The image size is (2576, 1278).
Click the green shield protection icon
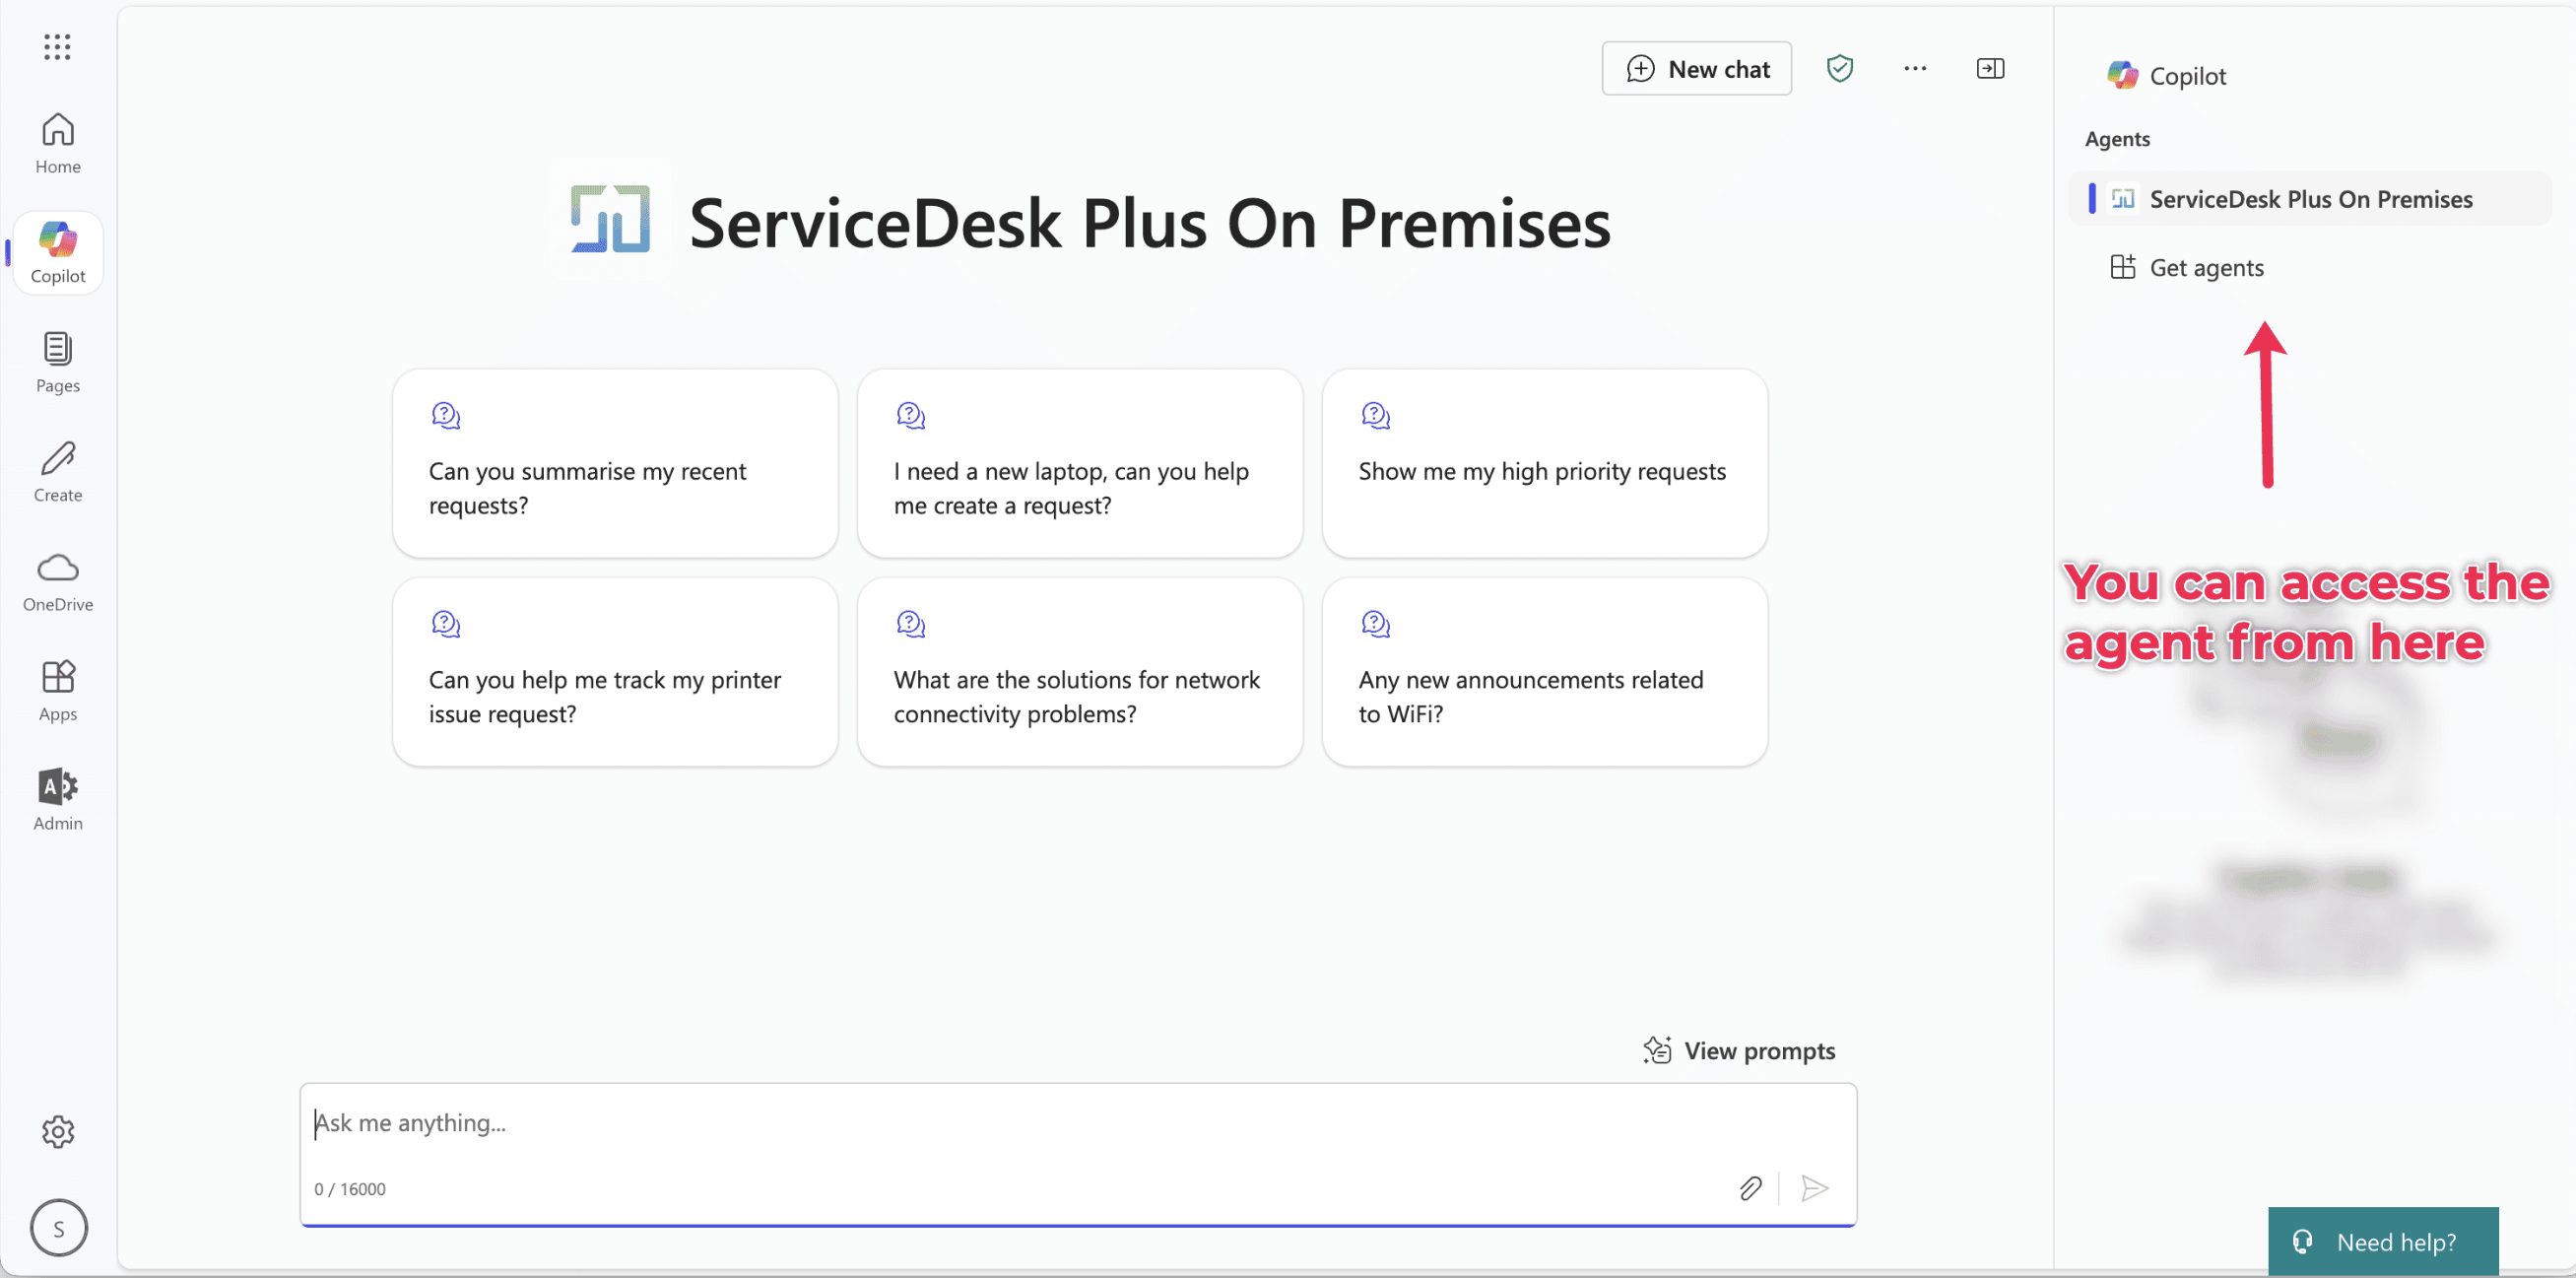1840,68
